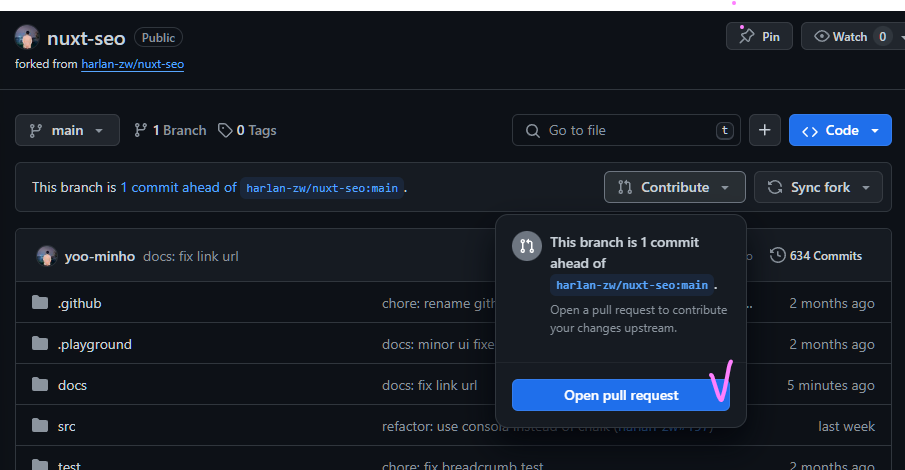905x470 pixels.
Task: Open 'chore: rename gith' commit message for .github
Action: pos(439,303)
